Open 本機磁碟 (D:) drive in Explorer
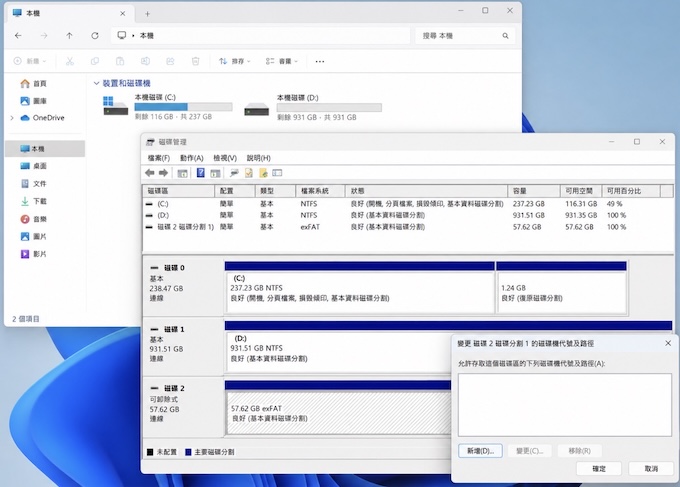This screenshot has width=680, height=487. pyautogui.click(x=313, y=108)
